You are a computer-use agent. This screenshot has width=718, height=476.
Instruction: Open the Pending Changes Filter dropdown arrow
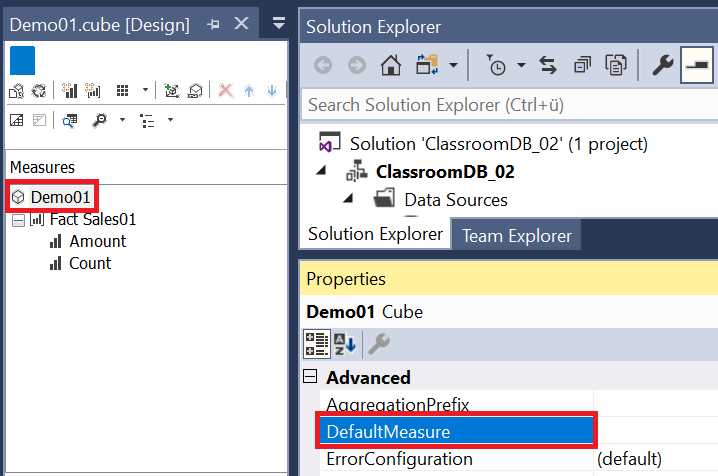coord(521,66)
